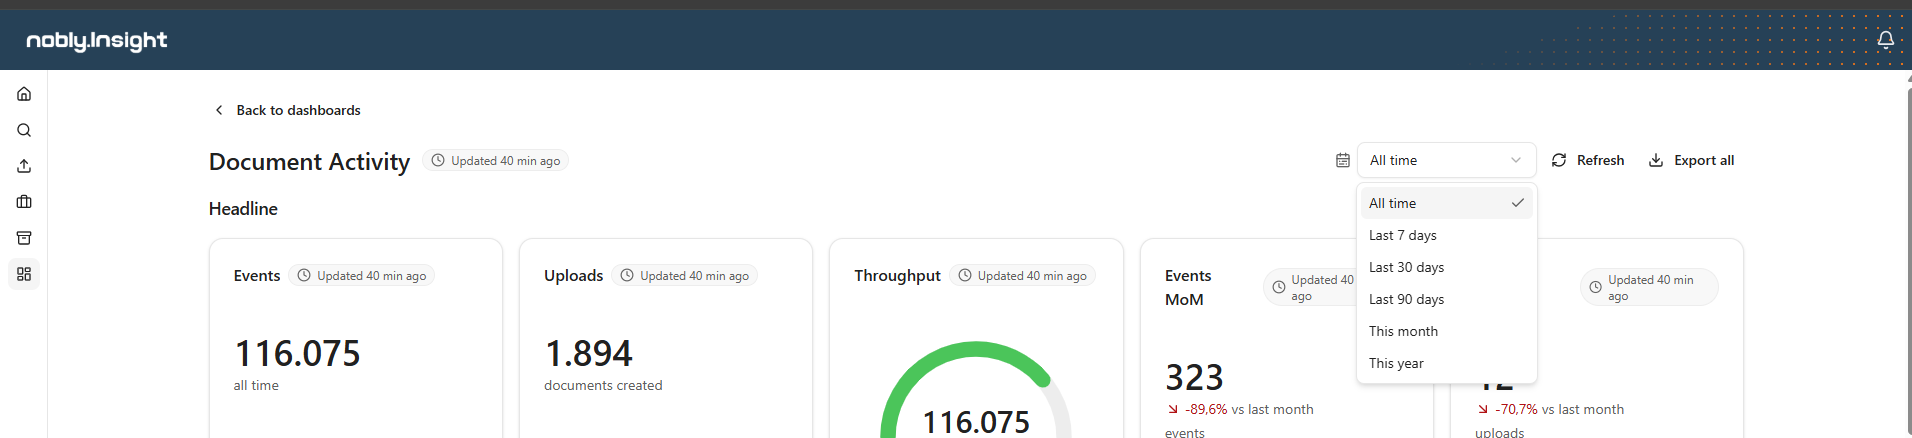Click clock icon in Events MoM card badge

click(1279, 287)
